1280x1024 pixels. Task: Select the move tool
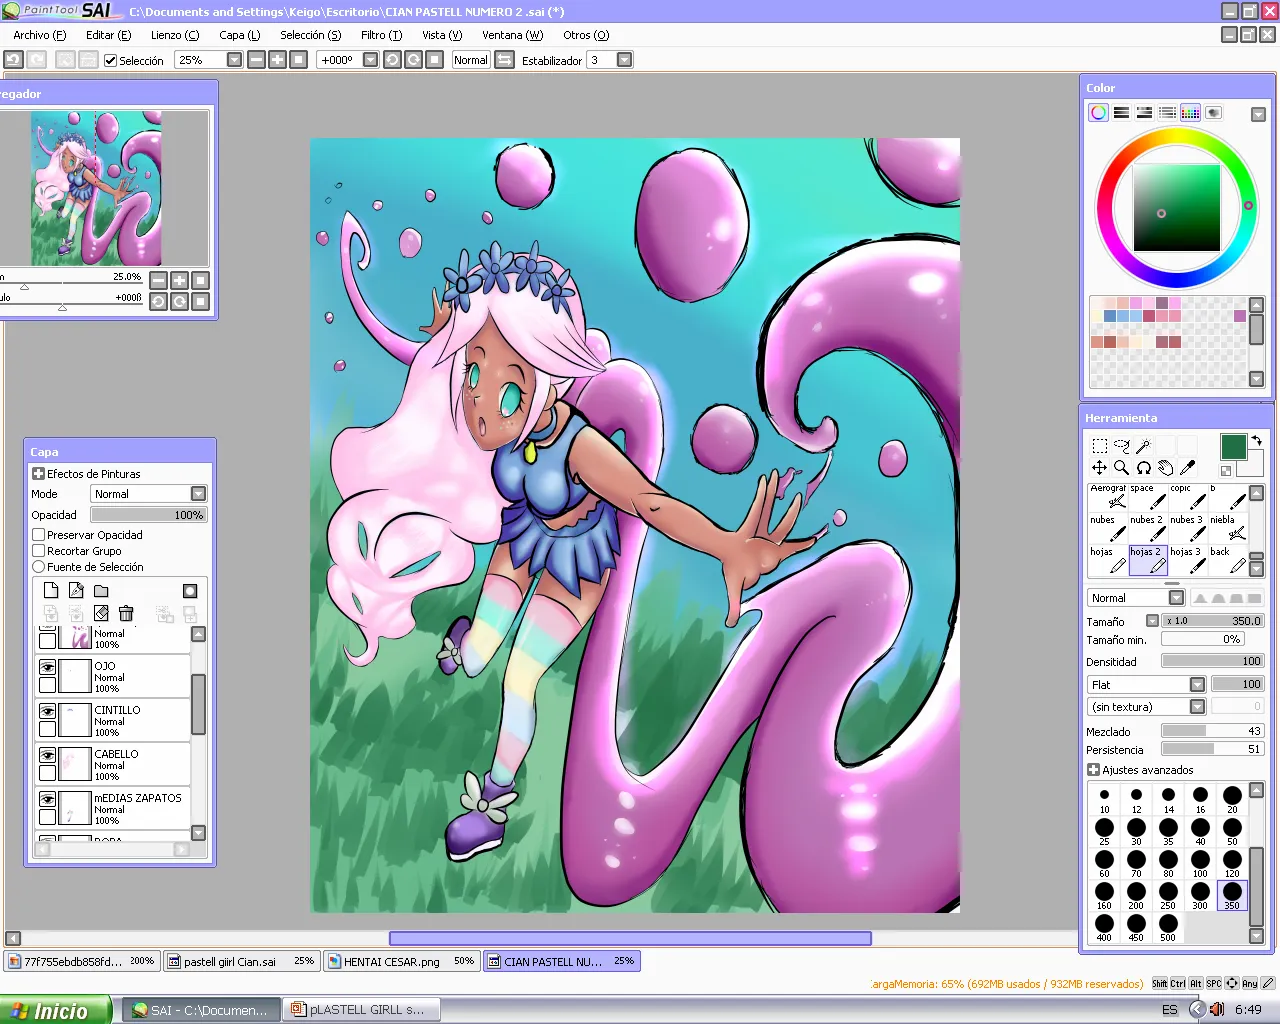pyautogui.click(x=1099, y=468)
